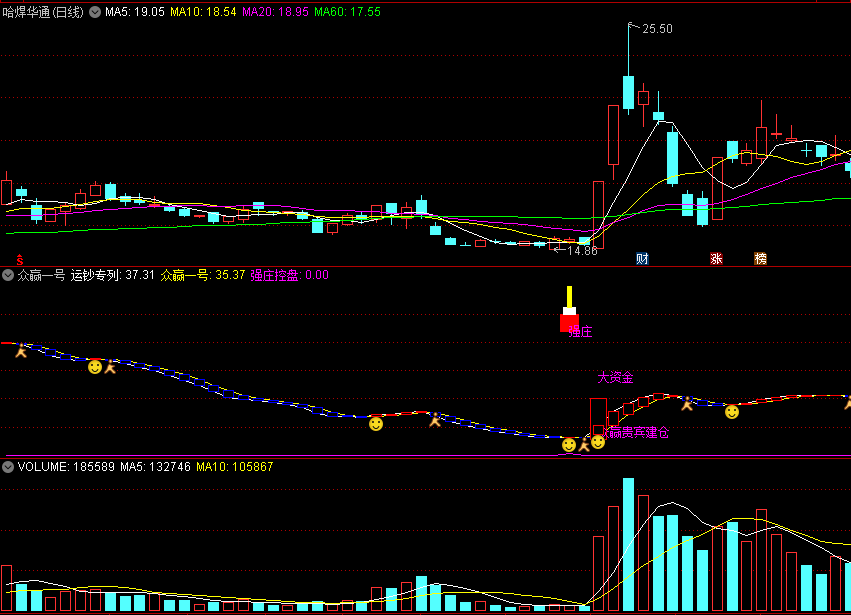
Task: Click the MA60: 17.55 label
Action: 347,12
